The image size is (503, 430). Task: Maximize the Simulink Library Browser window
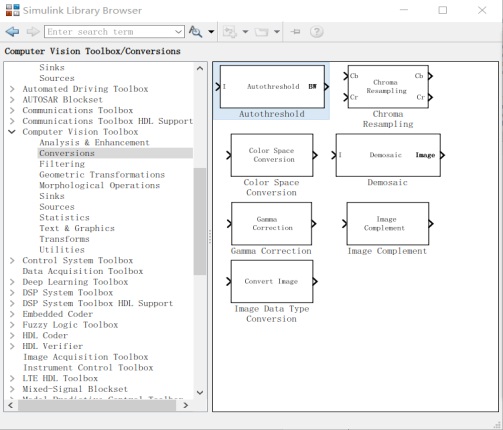click(443, 10)
